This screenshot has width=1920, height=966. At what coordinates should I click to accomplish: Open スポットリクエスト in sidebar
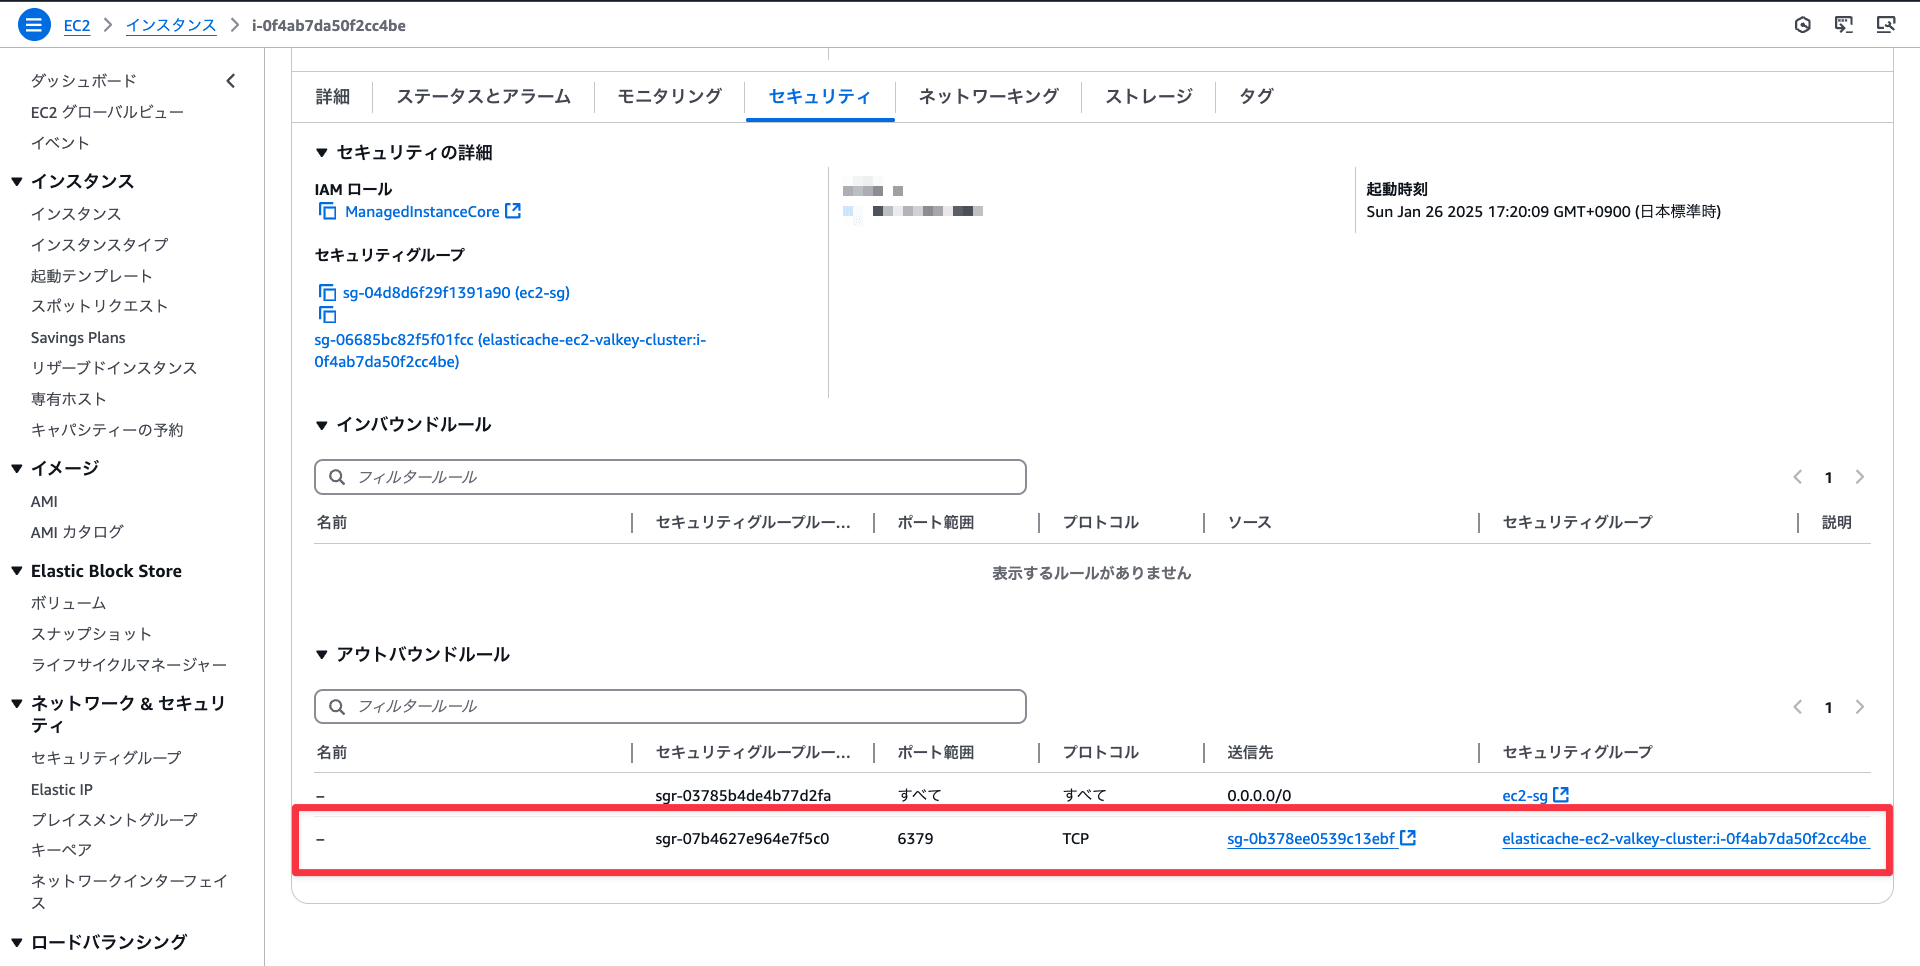[x=99, y=306]
